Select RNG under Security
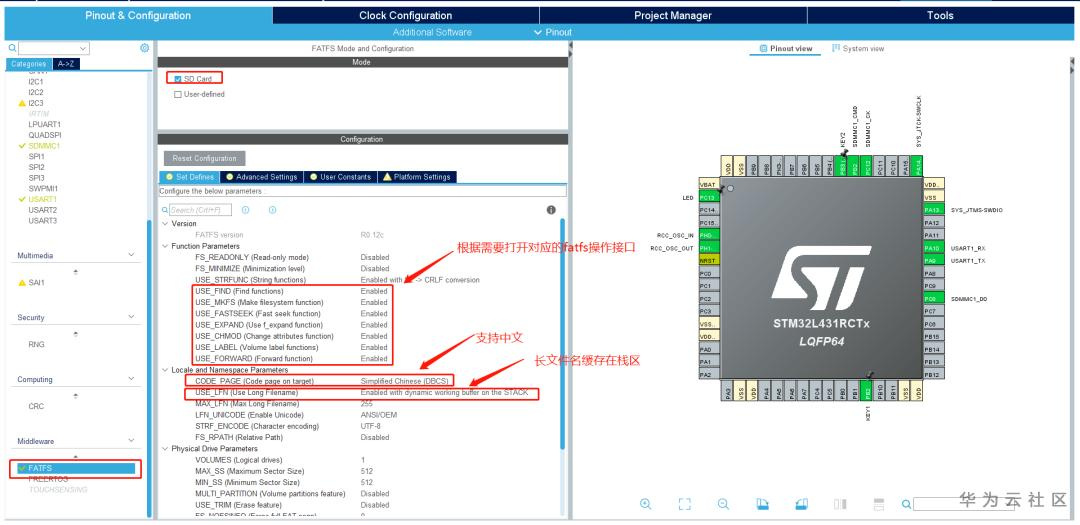The image size is (1080, 525). [x=37, y=344]
